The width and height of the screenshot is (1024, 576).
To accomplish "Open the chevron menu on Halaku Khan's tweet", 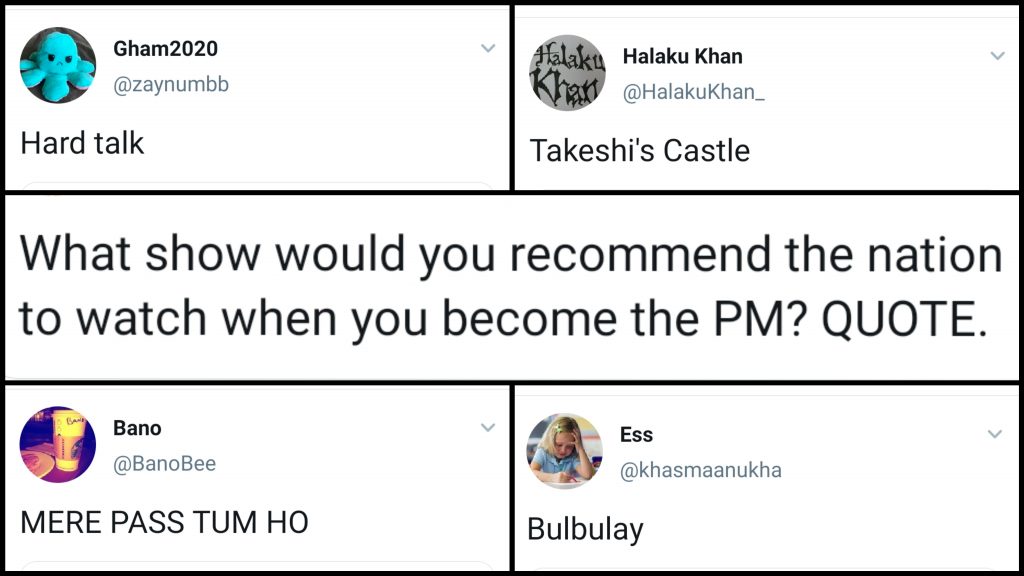I will 997,56.
